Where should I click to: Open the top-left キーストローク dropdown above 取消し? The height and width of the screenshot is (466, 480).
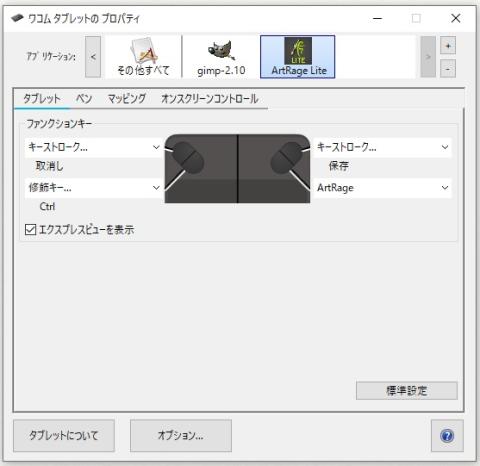click(x=94, y=147)
